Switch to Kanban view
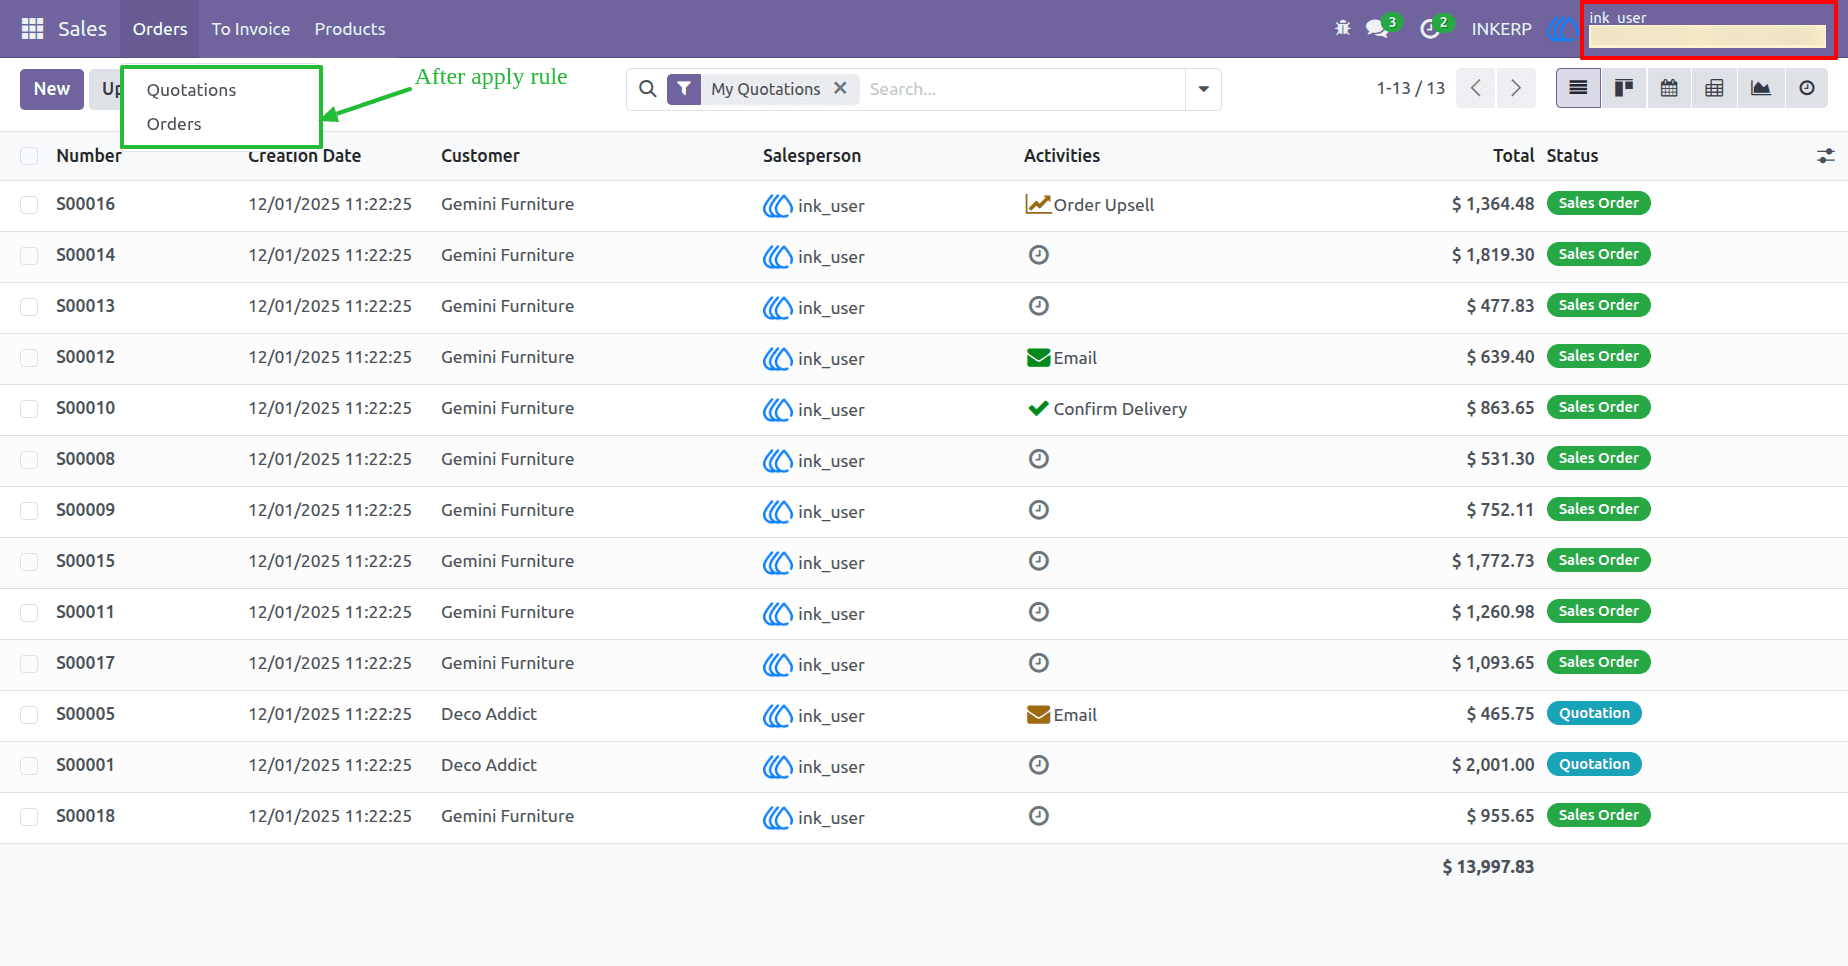The width and height of the screenshot is (1848, 966). click(x=1624, y=88)
